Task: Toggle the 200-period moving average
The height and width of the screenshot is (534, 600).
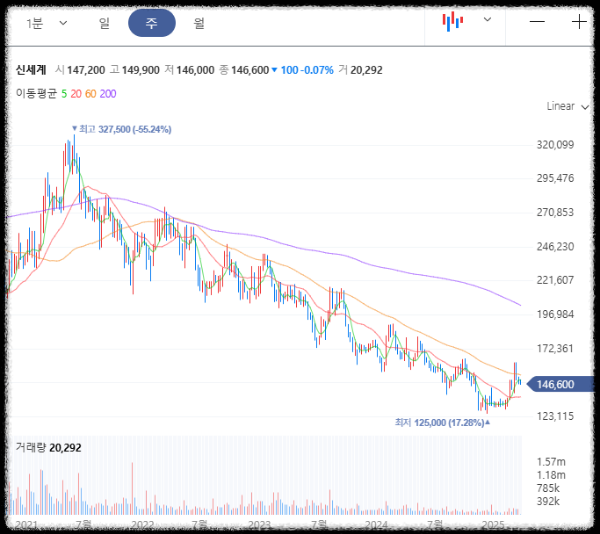Action: [108, 94]
